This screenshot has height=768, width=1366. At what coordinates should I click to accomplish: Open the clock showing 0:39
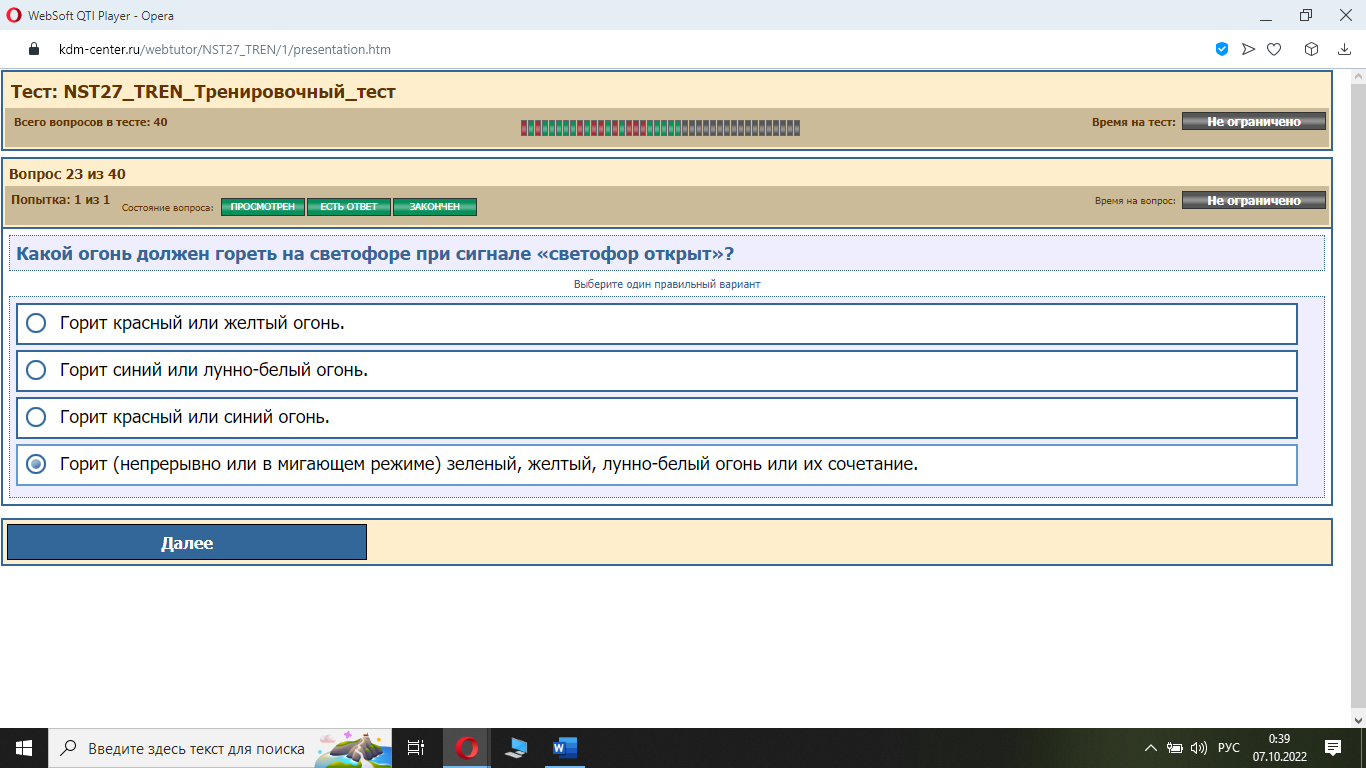[x=1279, y=748]
